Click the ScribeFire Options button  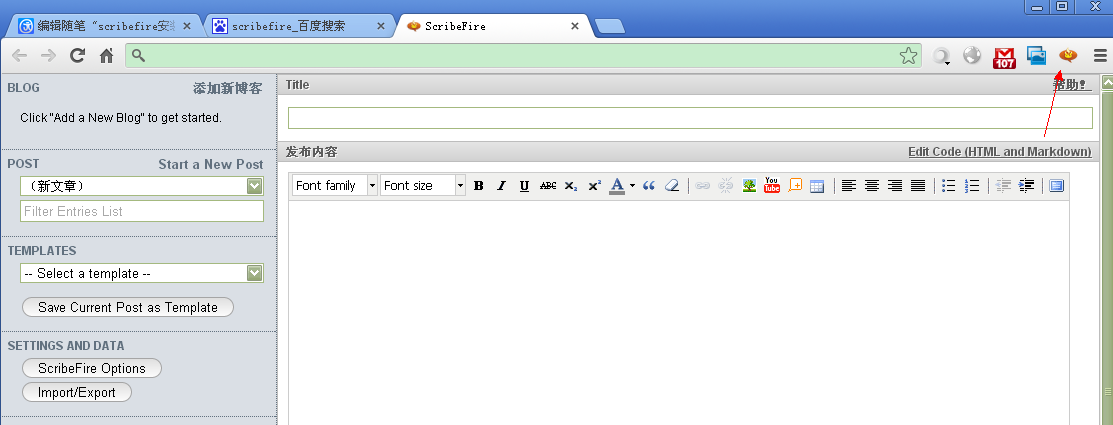click(x=92, y=368)
